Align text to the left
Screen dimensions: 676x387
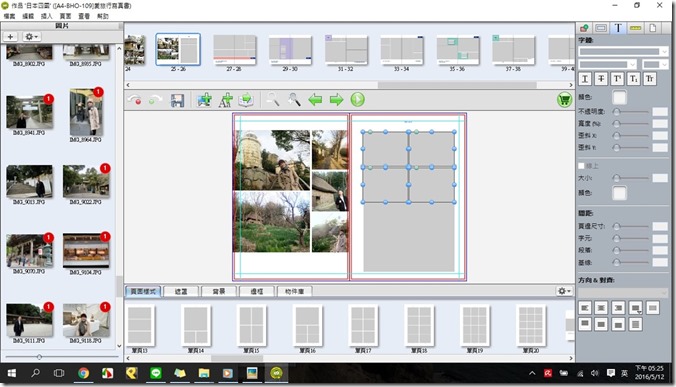[585, 308]
